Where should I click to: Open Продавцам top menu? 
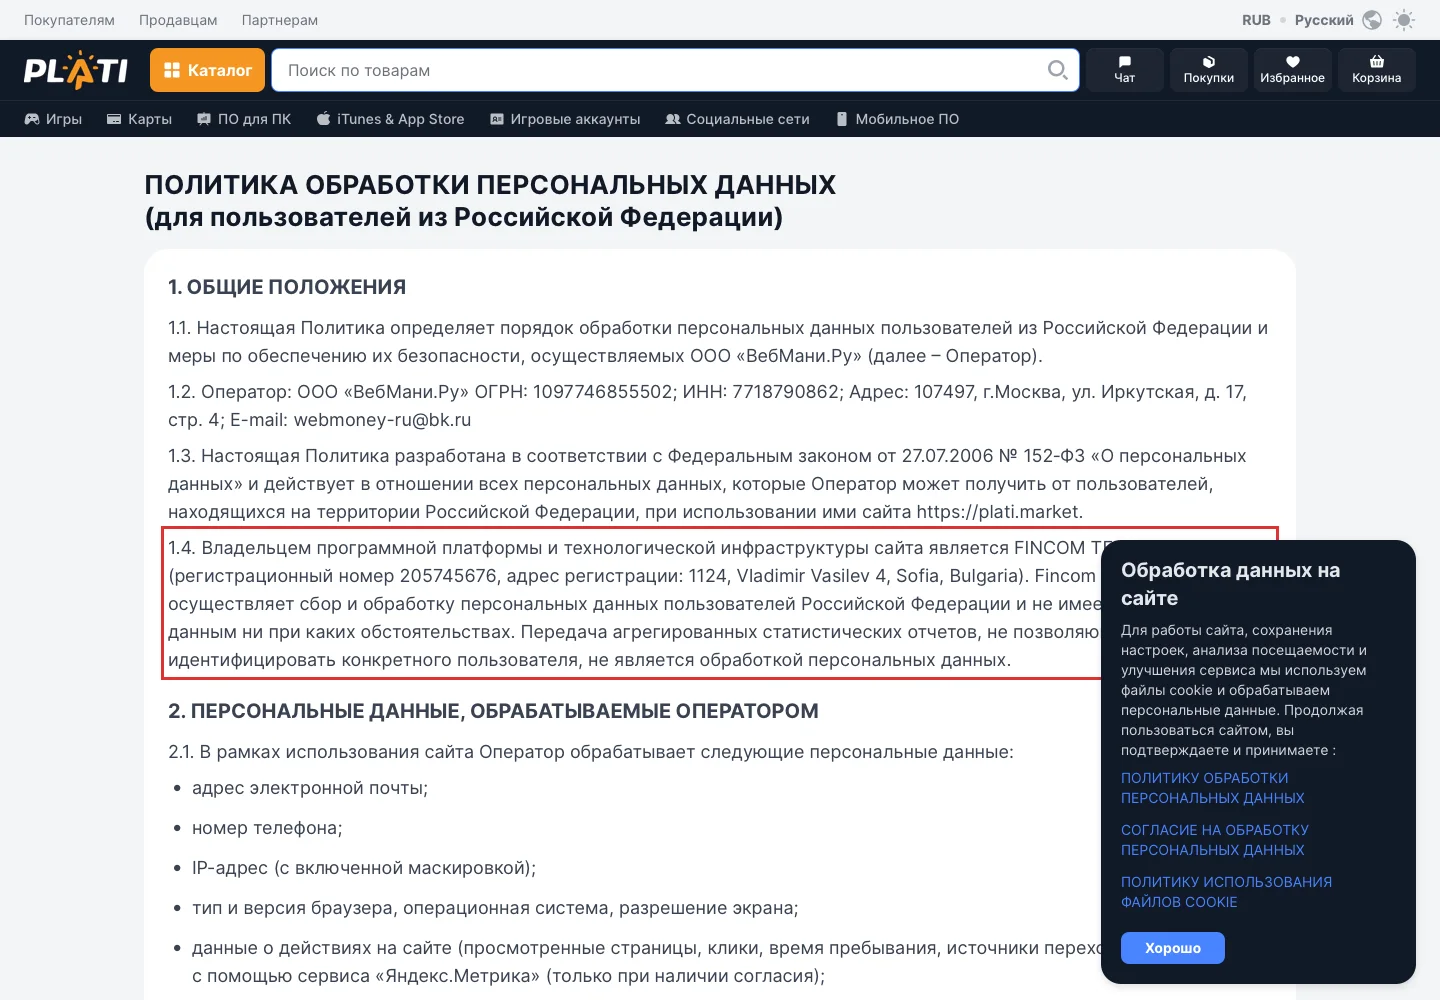(178, 20)
